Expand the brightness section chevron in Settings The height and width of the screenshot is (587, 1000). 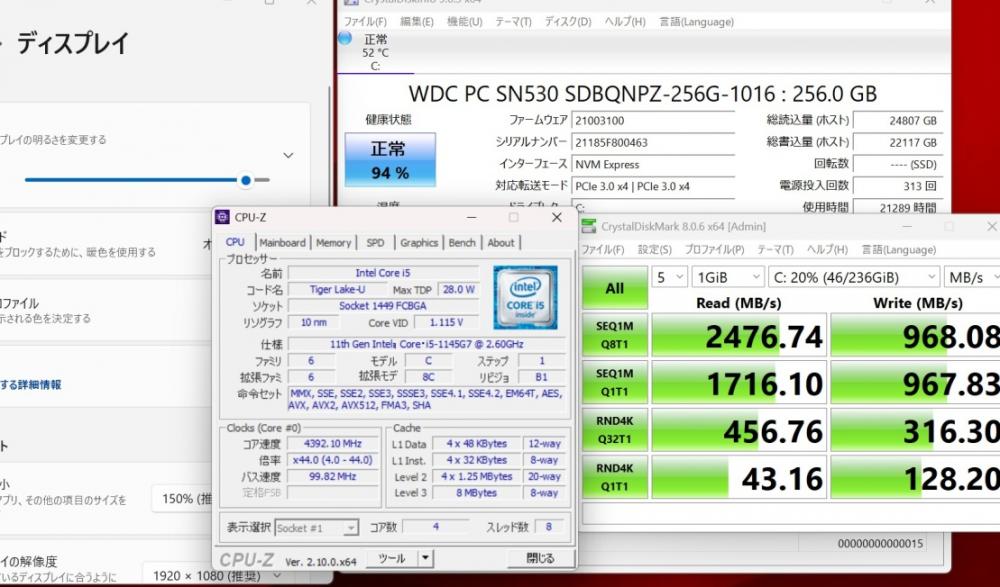[288, 156]
